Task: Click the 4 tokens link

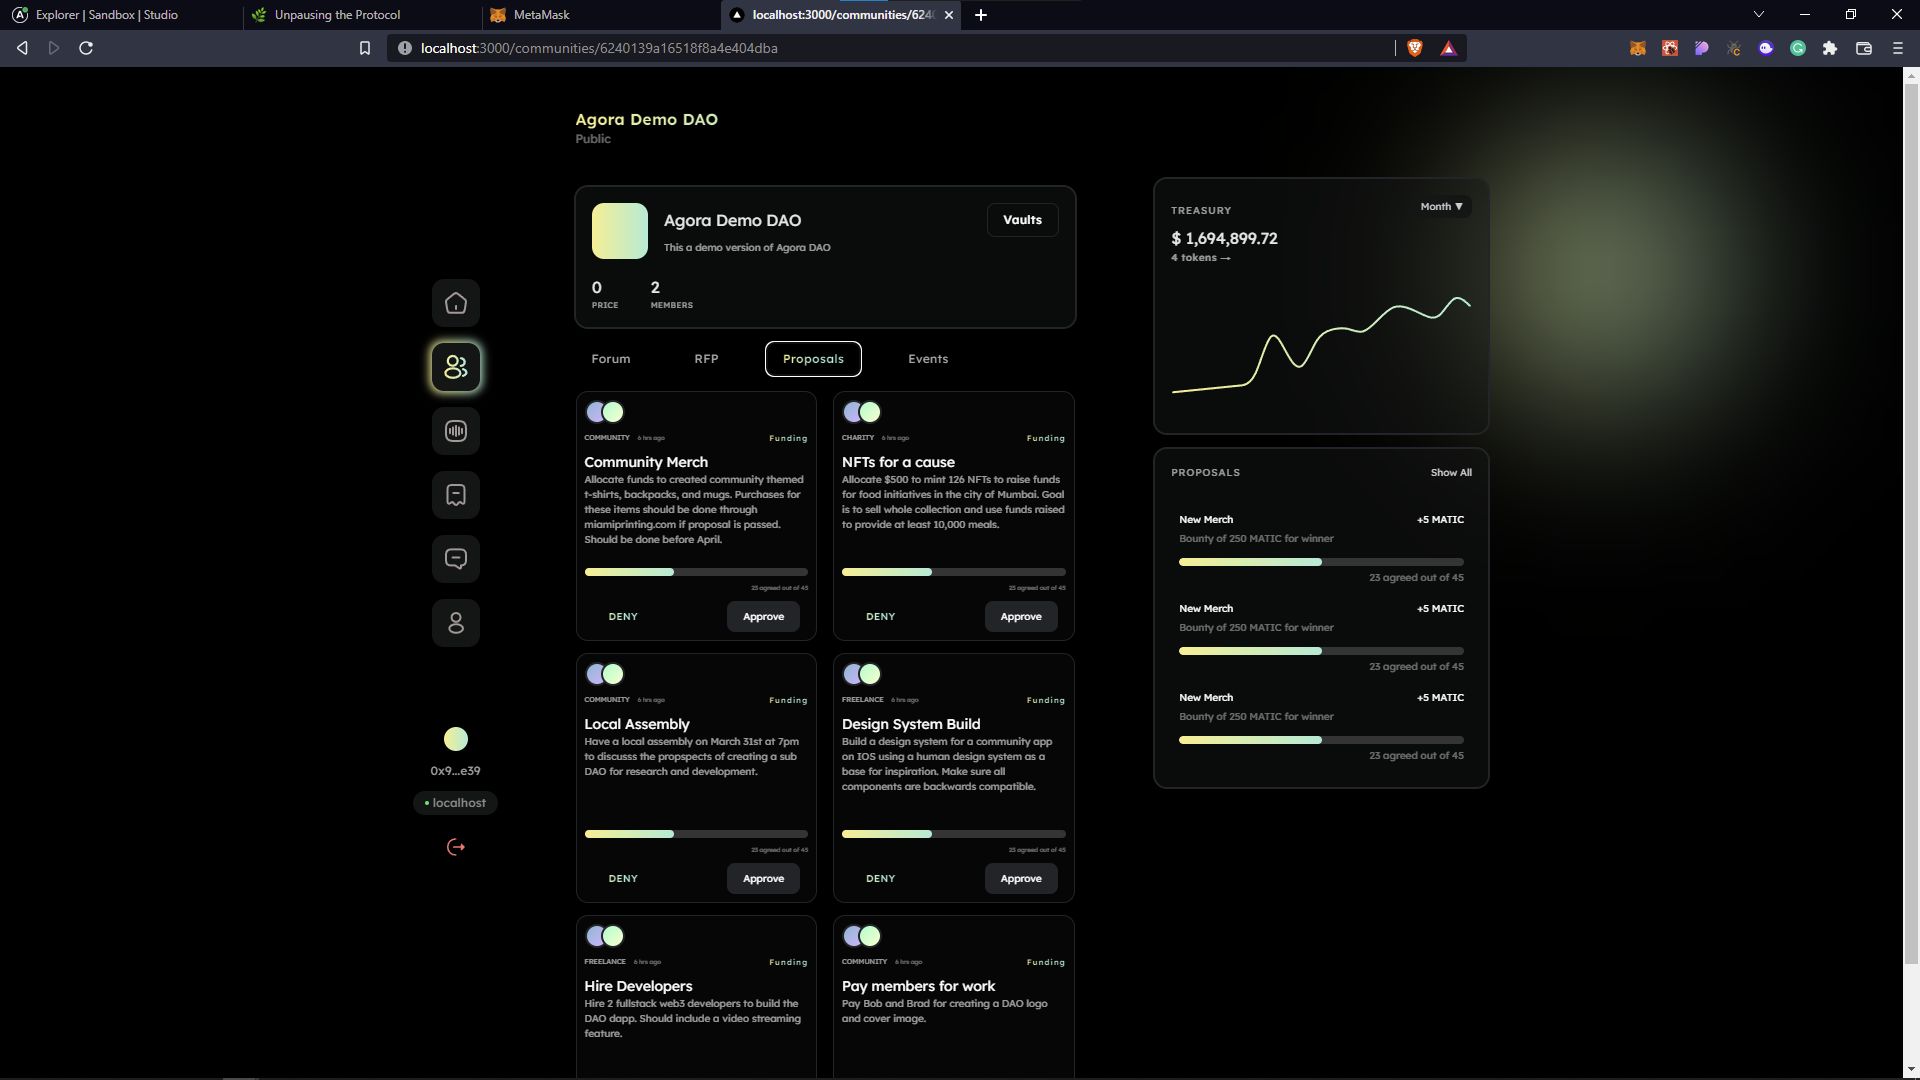Action: (1200, 258)
